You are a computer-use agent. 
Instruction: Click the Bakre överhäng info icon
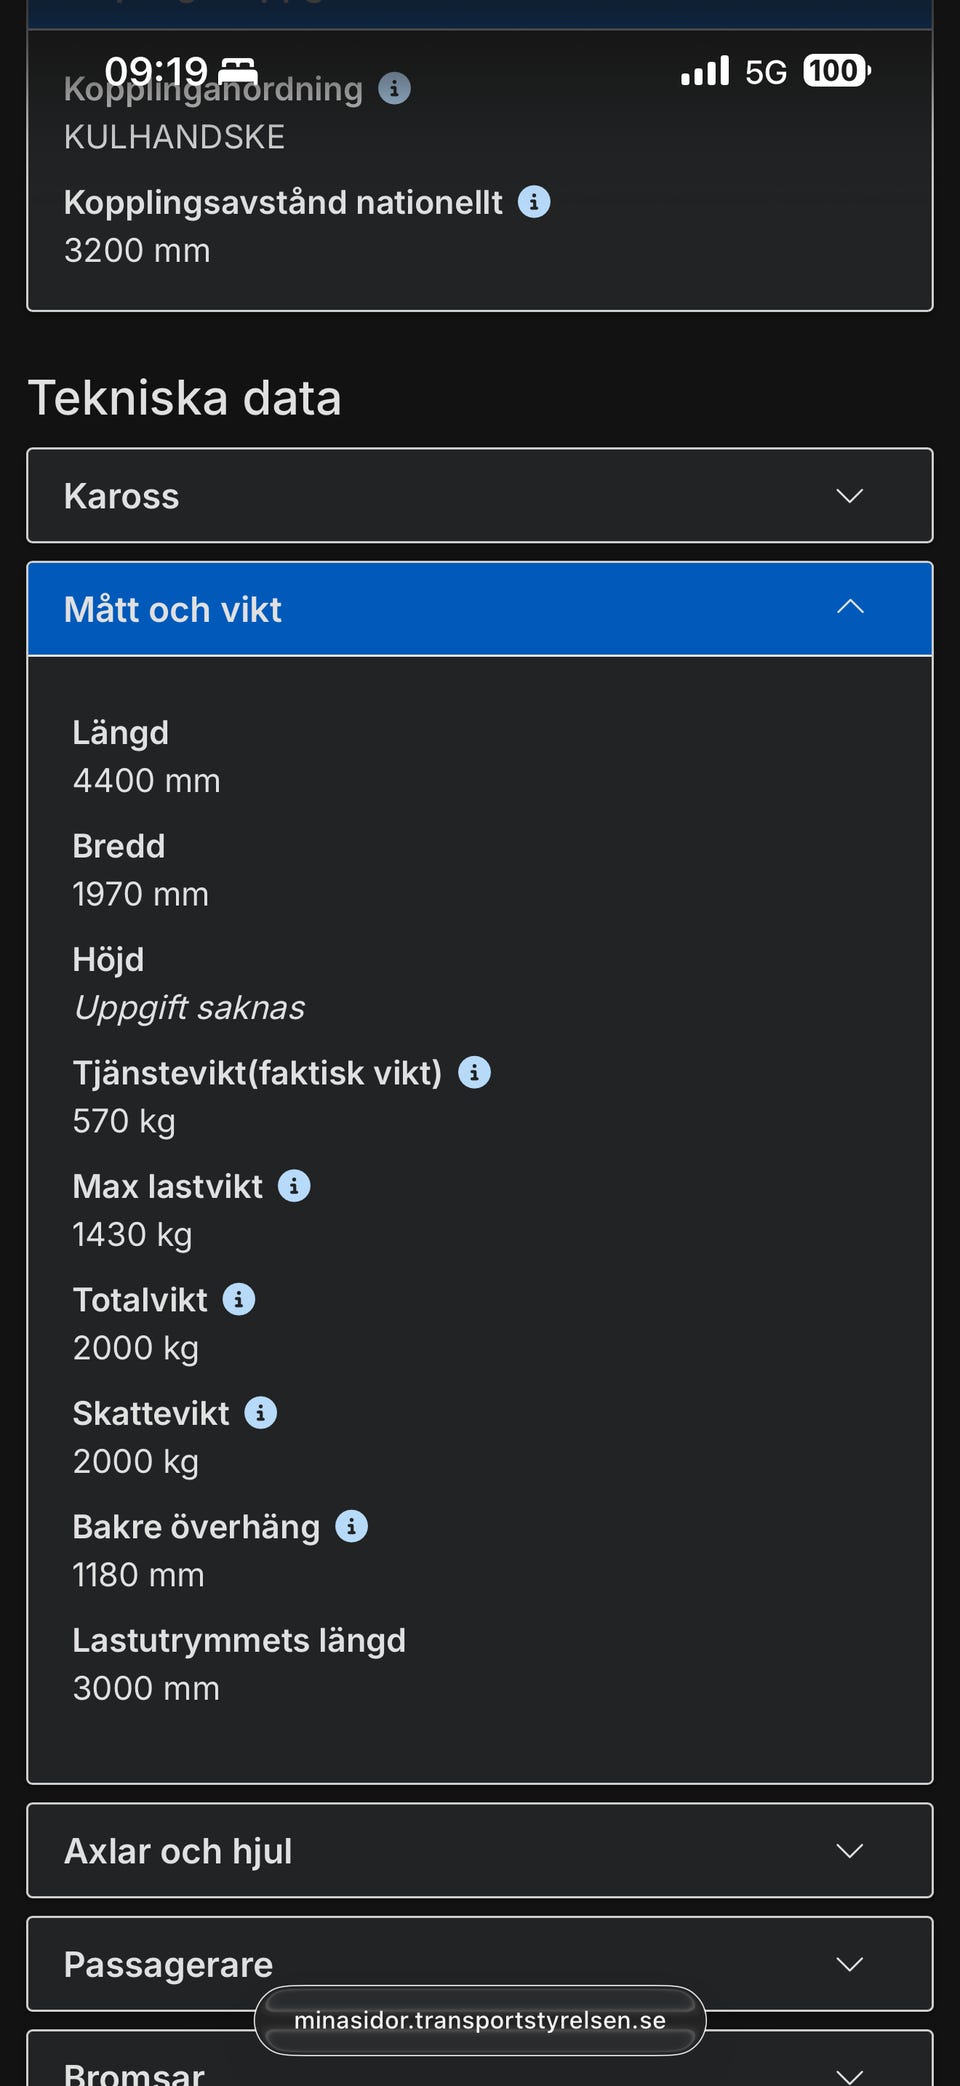[x=350, y=1526]
